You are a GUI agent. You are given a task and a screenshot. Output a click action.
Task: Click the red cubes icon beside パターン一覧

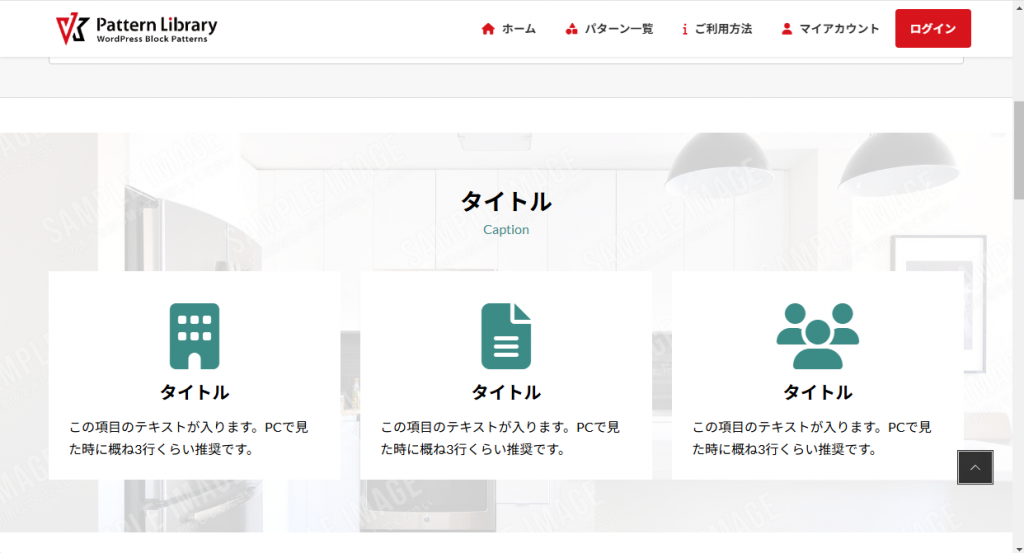[571, 29]
